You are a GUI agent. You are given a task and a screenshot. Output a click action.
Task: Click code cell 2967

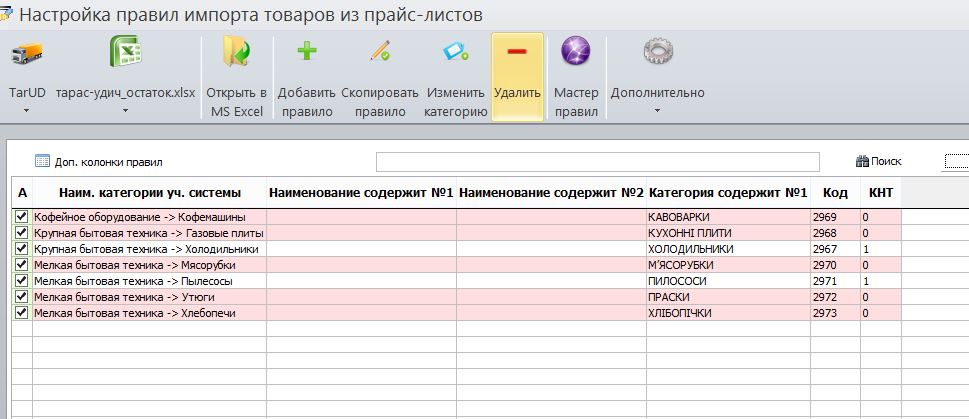tap(835, 249)
